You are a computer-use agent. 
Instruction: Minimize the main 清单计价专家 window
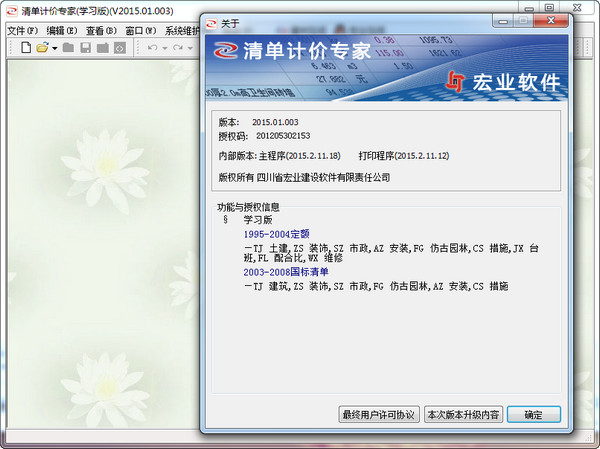pyautogui.click(x=529, y=7)
